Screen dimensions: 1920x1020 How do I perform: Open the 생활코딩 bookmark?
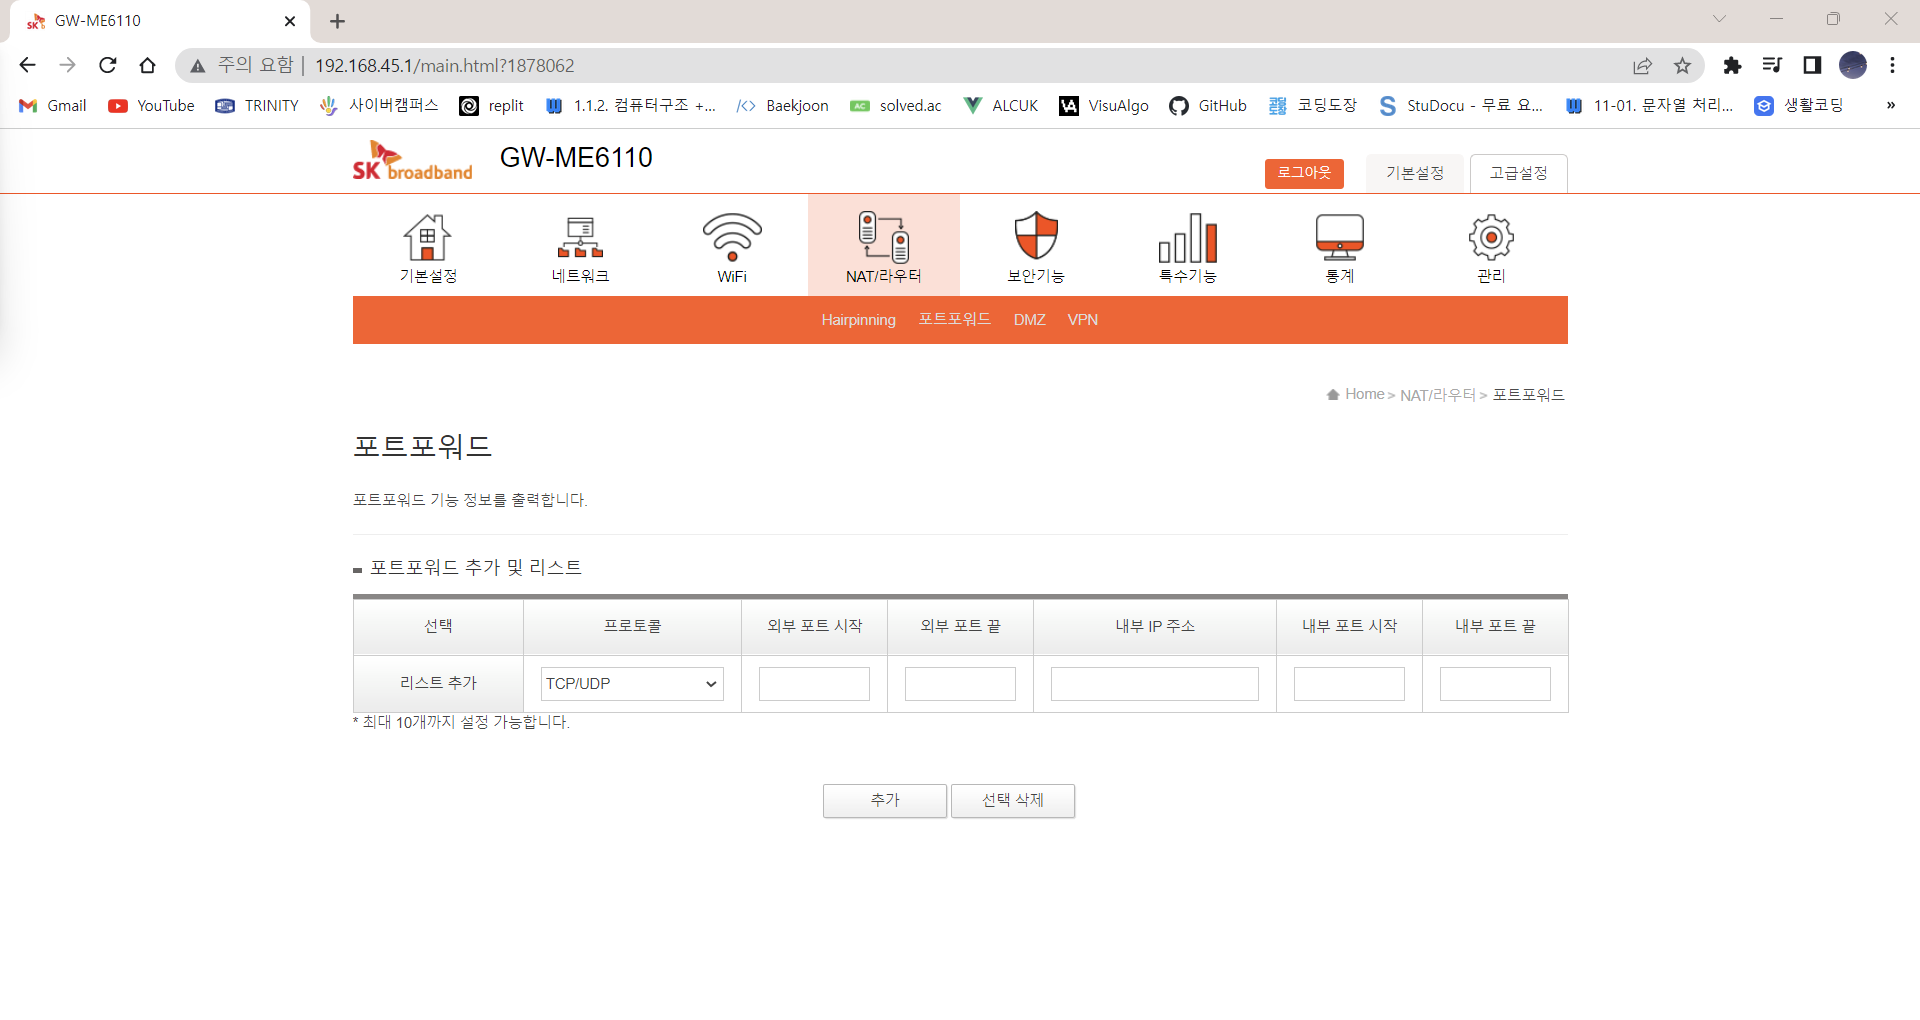point(1799,106)
